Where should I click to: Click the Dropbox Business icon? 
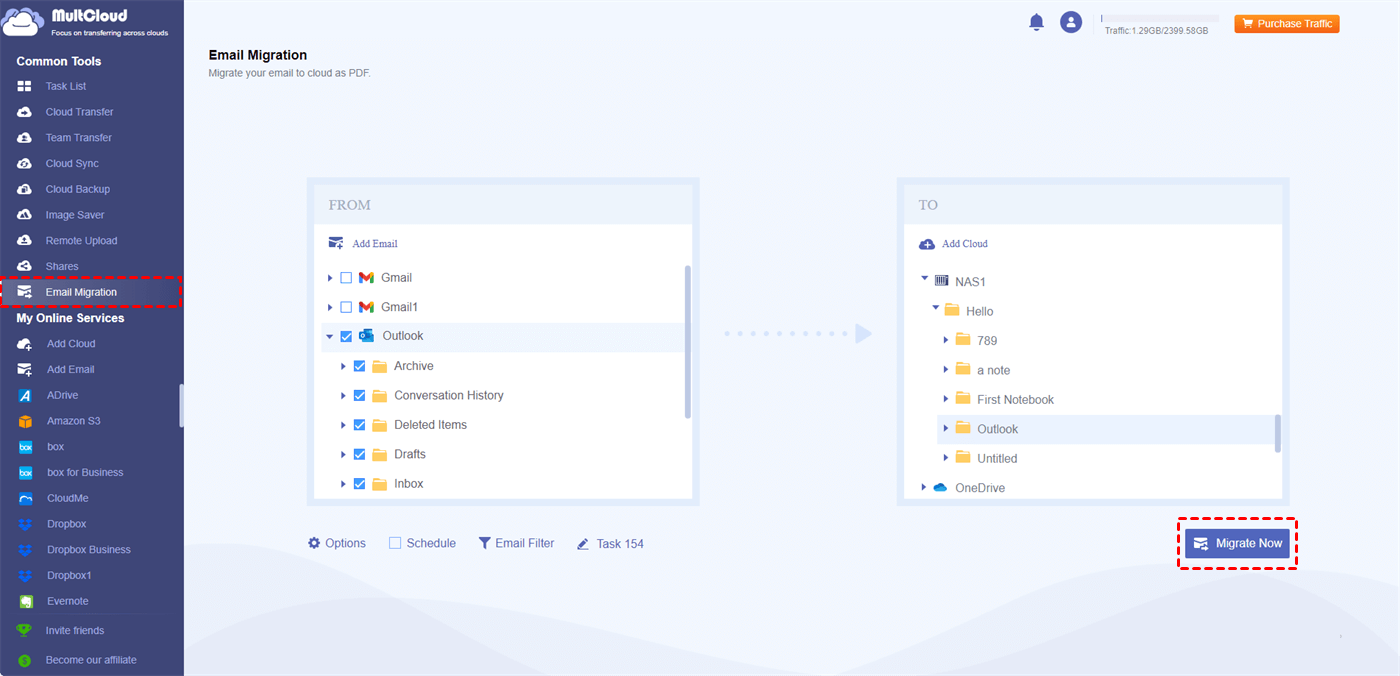coord(25,550)
